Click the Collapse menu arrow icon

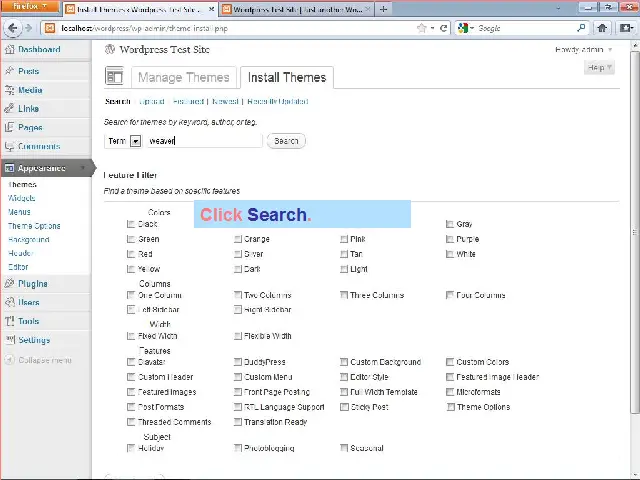pos(9,360)
